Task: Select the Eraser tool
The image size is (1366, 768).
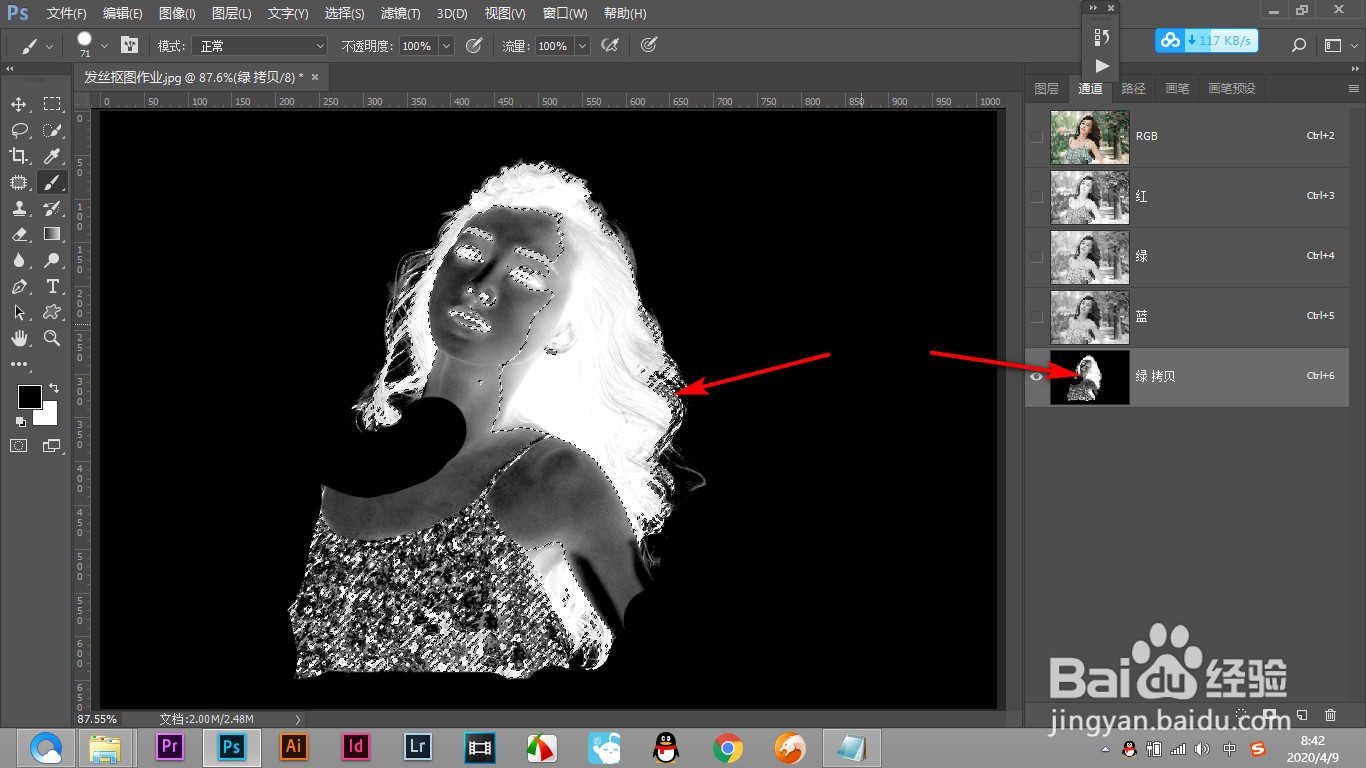Action: click(x=19, y=234)
